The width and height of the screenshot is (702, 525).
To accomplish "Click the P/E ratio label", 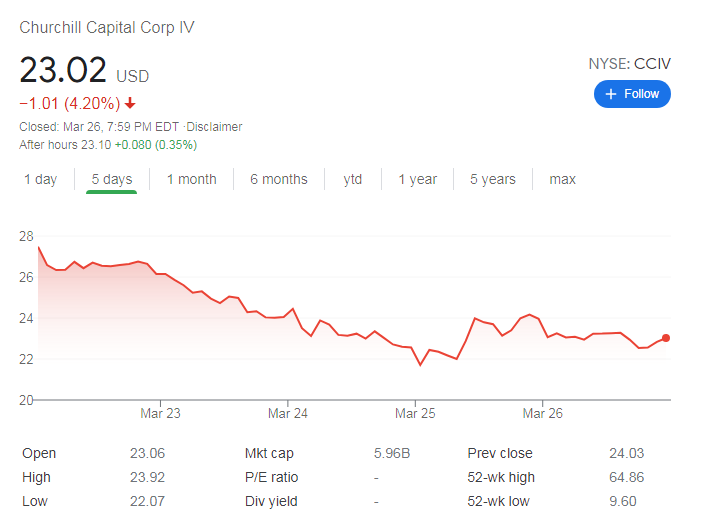I will pos(271,477).
